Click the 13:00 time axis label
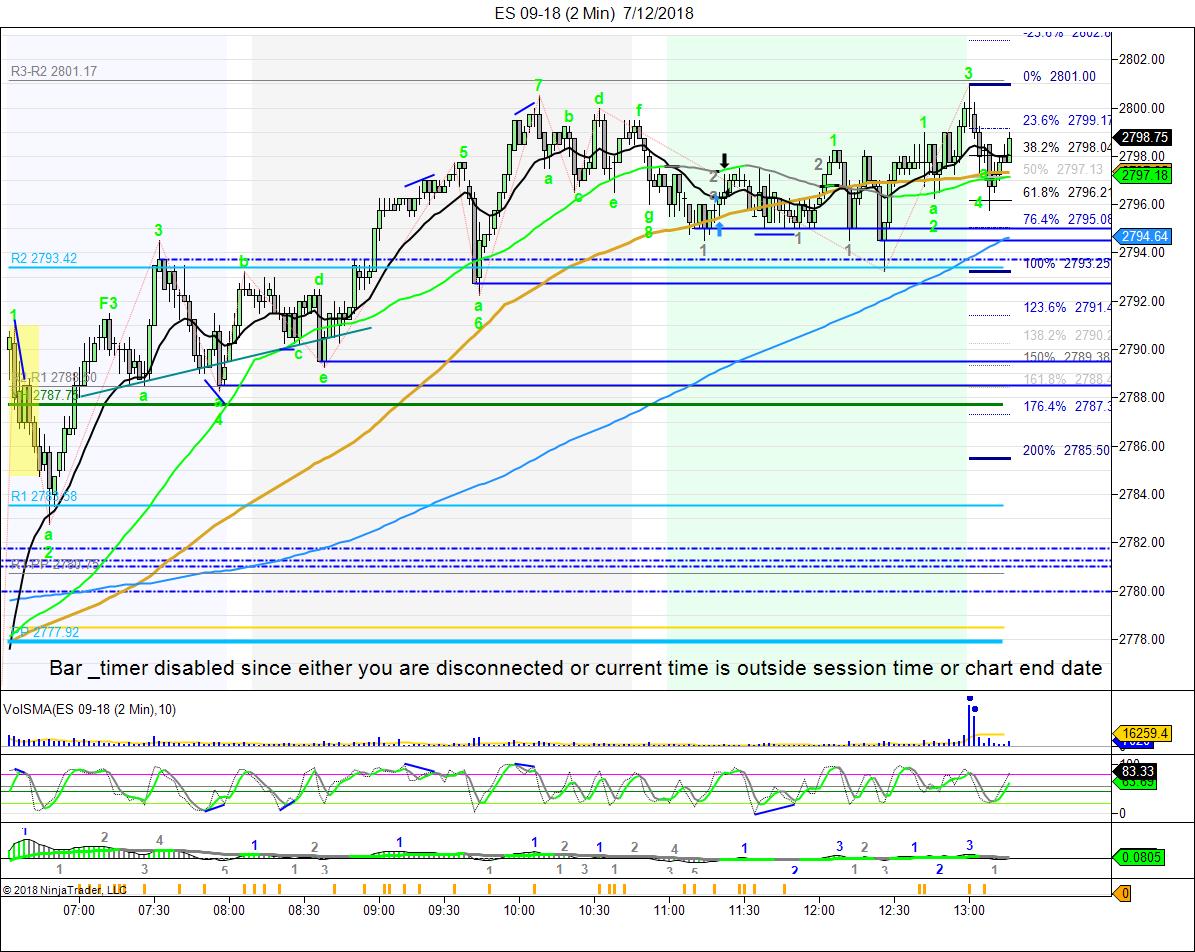The width and height of the screenshot is (1195, 952). coord(969,910)
